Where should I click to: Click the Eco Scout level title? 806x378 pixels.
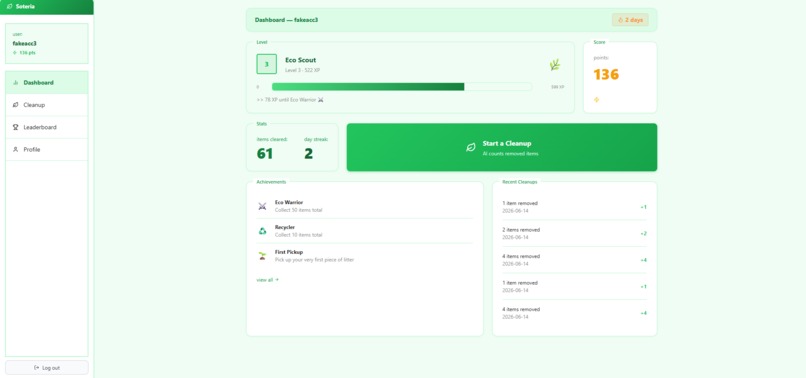pyautogui.click(x=301, y=60)
